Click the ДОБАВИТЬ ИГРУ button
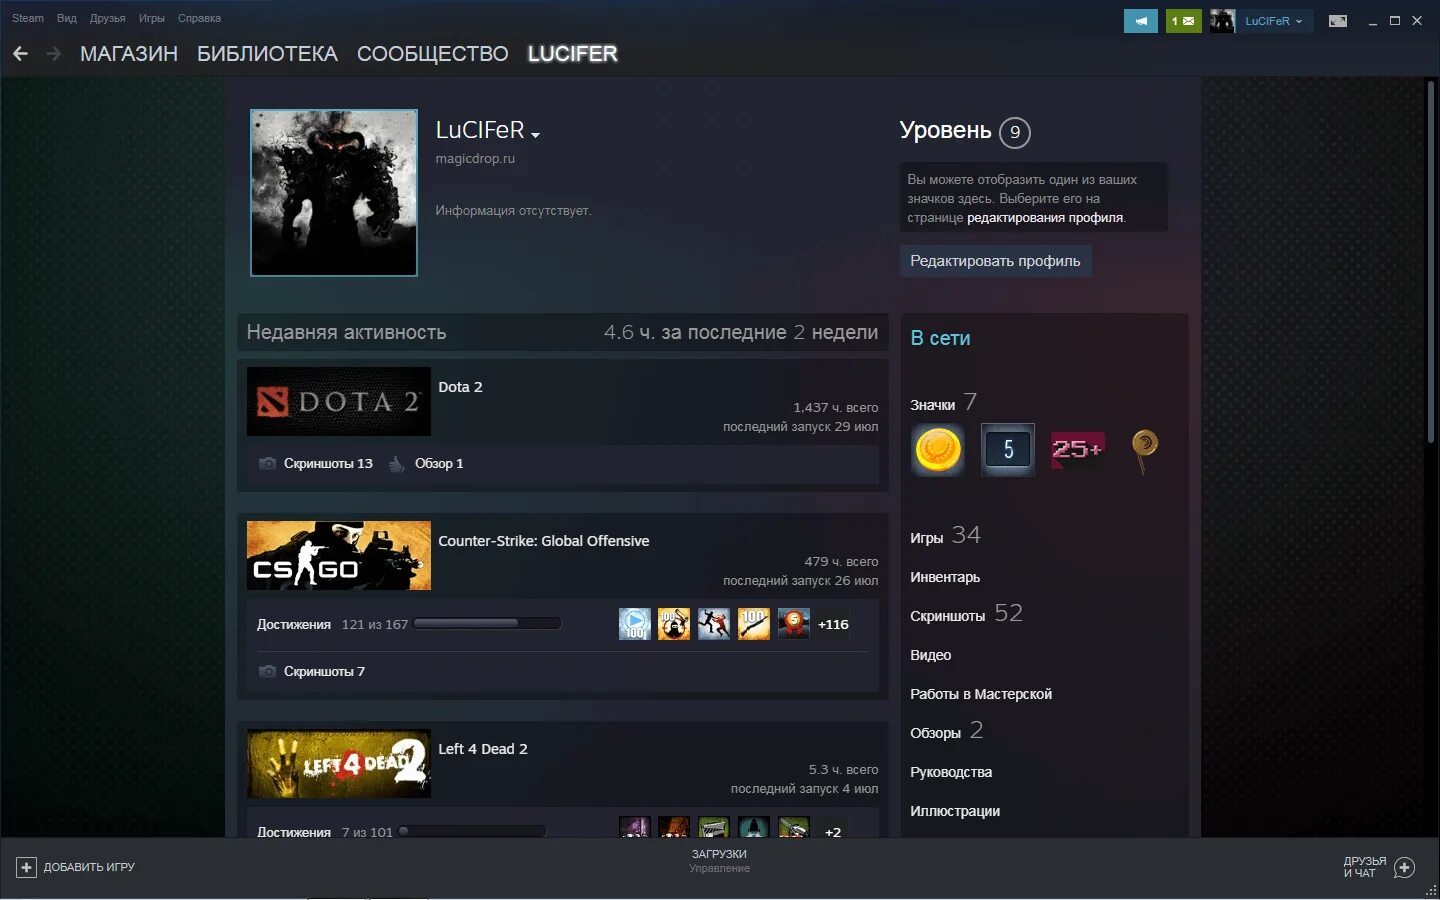1440x900 pixels. click(x=75, y=867)
